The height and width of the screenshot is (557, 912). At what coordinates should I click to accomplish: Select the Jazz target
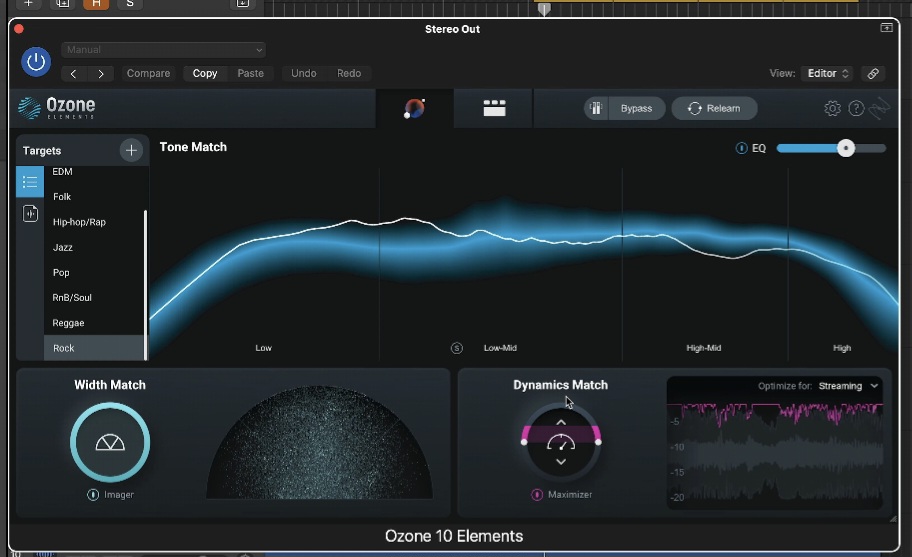[x=94, y=247]
